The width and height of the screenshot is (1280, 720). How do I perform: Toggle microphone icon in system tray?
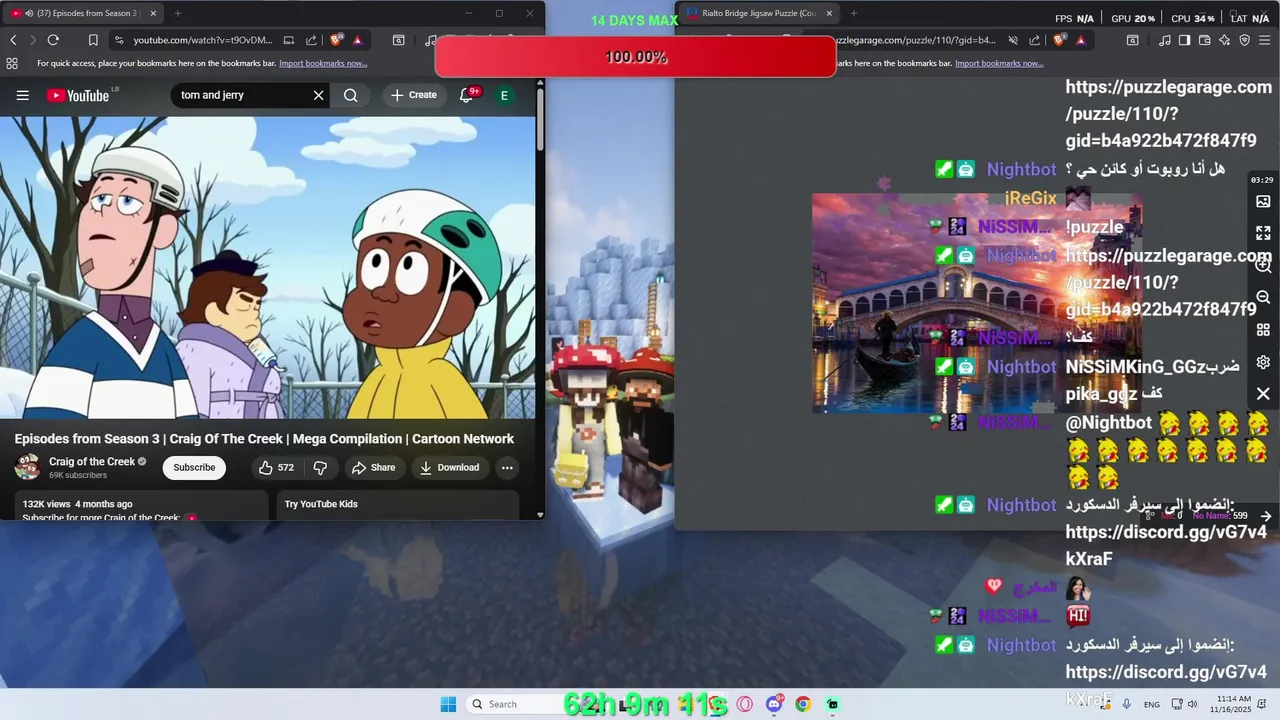coord(1127,704)
